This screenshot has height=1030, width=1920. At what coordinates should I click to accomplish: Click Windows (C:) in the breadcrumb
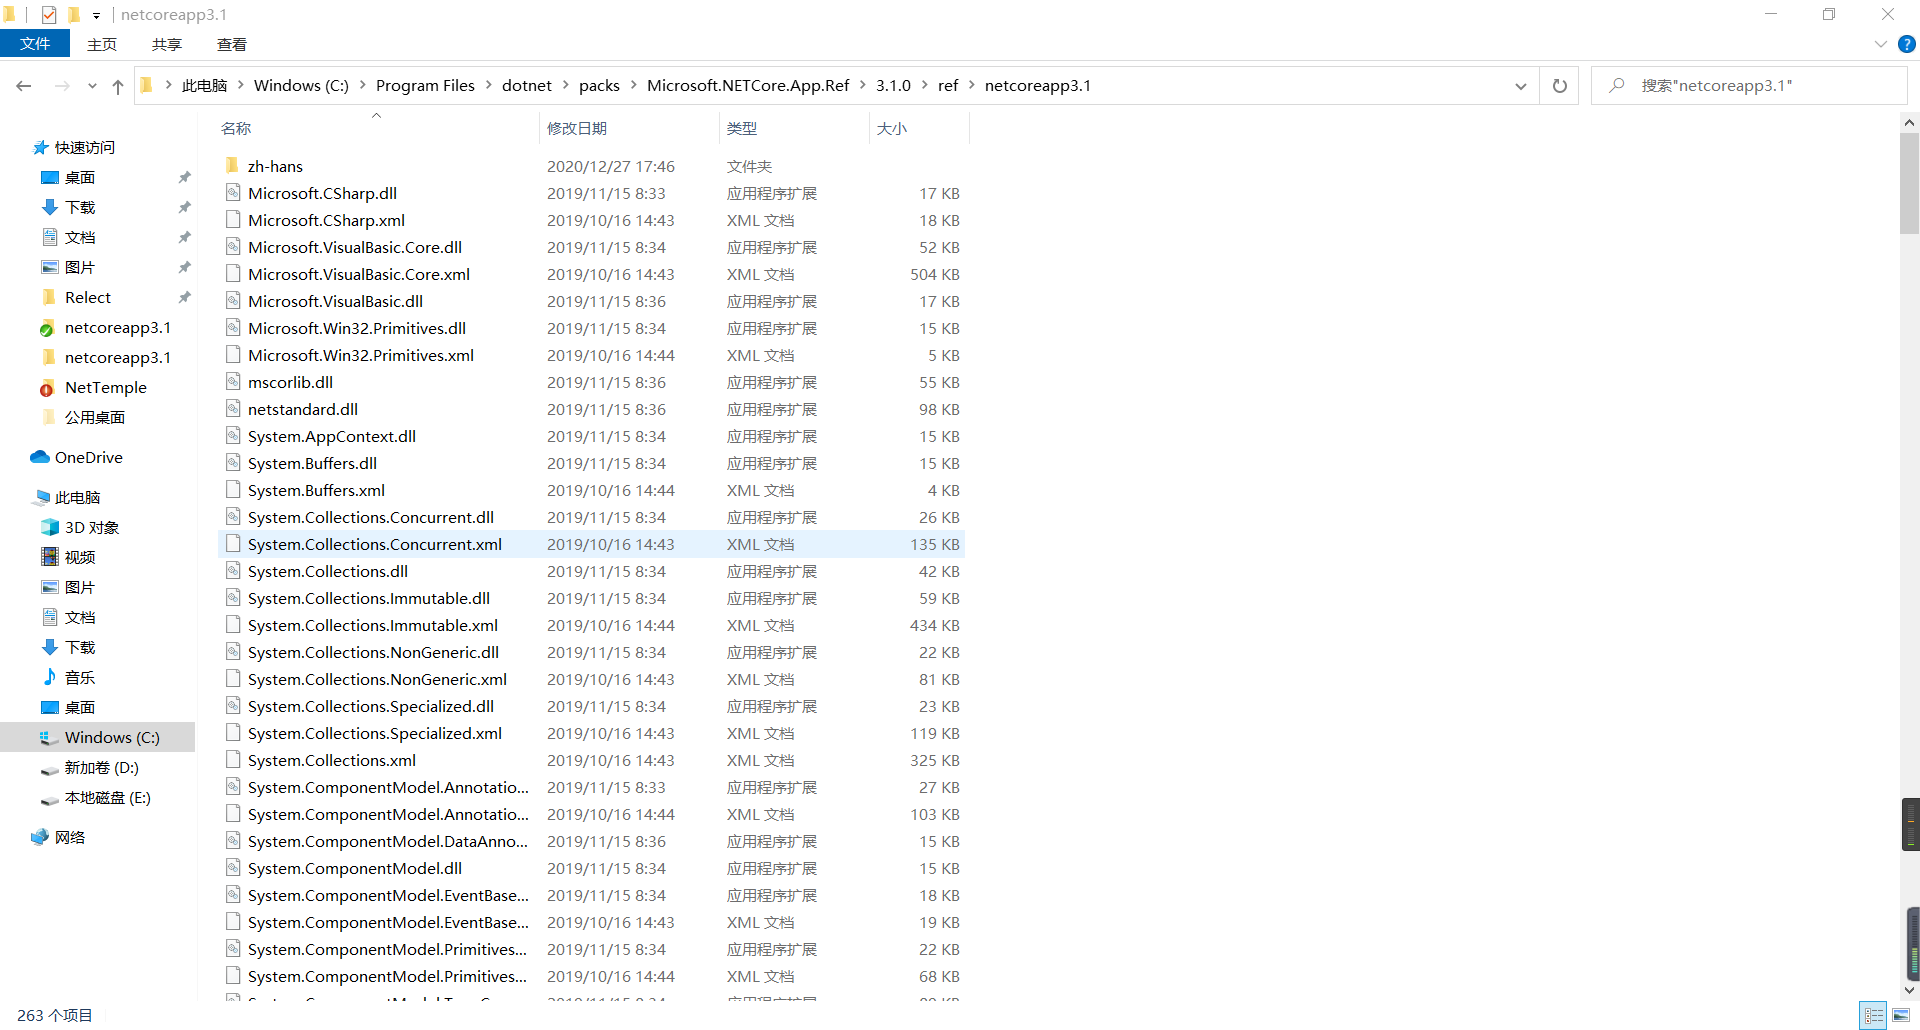tap(301, 86)
